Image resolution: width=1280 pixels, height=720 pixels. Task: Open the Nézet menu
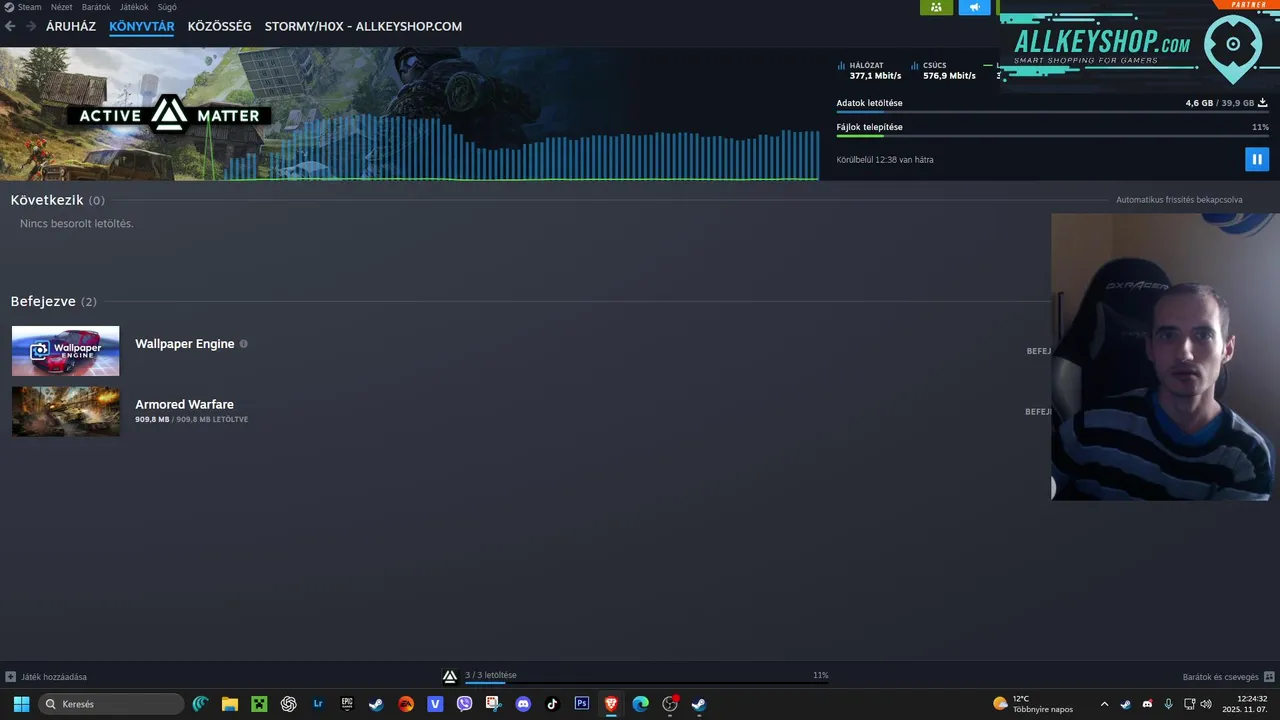pyautogui.click(x=61, y=7)
